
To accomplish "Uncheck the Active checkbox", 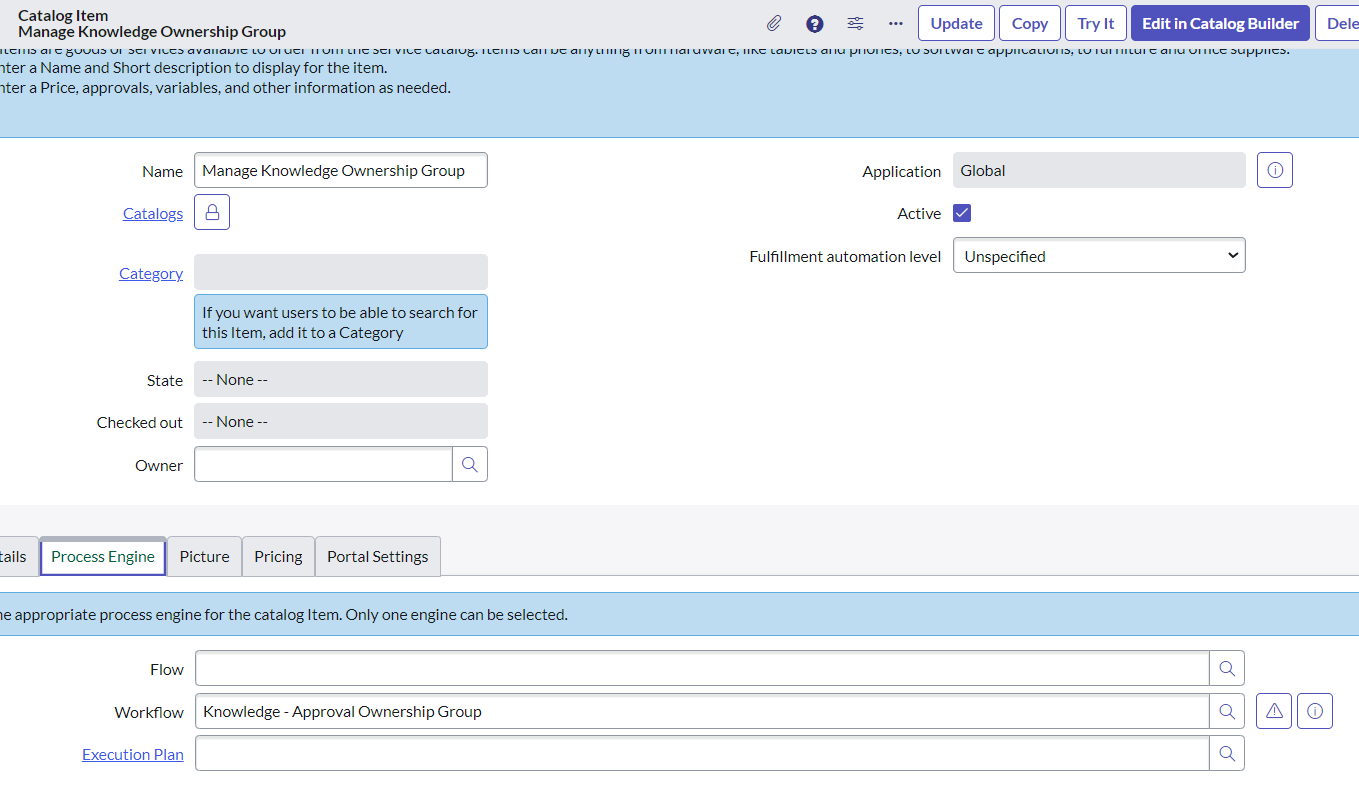I will click(962, 213).
